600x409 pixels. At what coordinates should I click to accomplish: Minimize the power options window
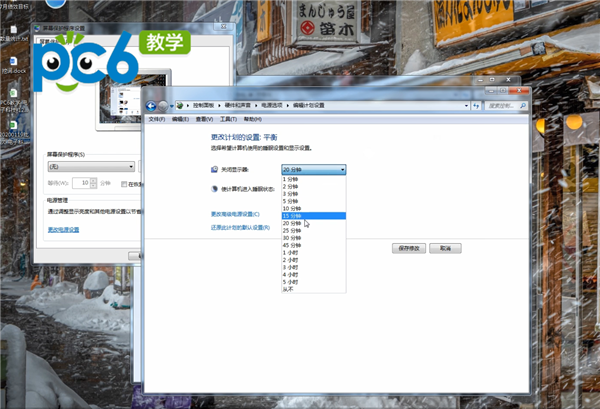(492, 90)
